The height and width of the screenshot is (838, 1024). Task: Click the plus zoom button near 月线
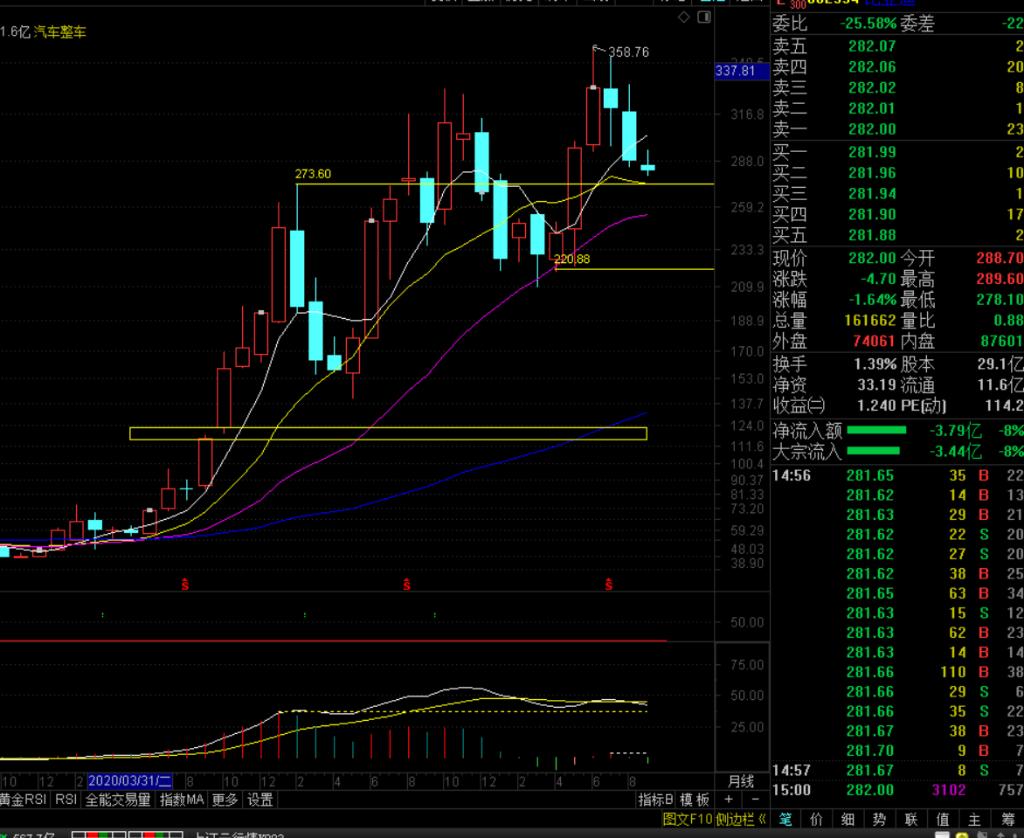pos(728,800)
